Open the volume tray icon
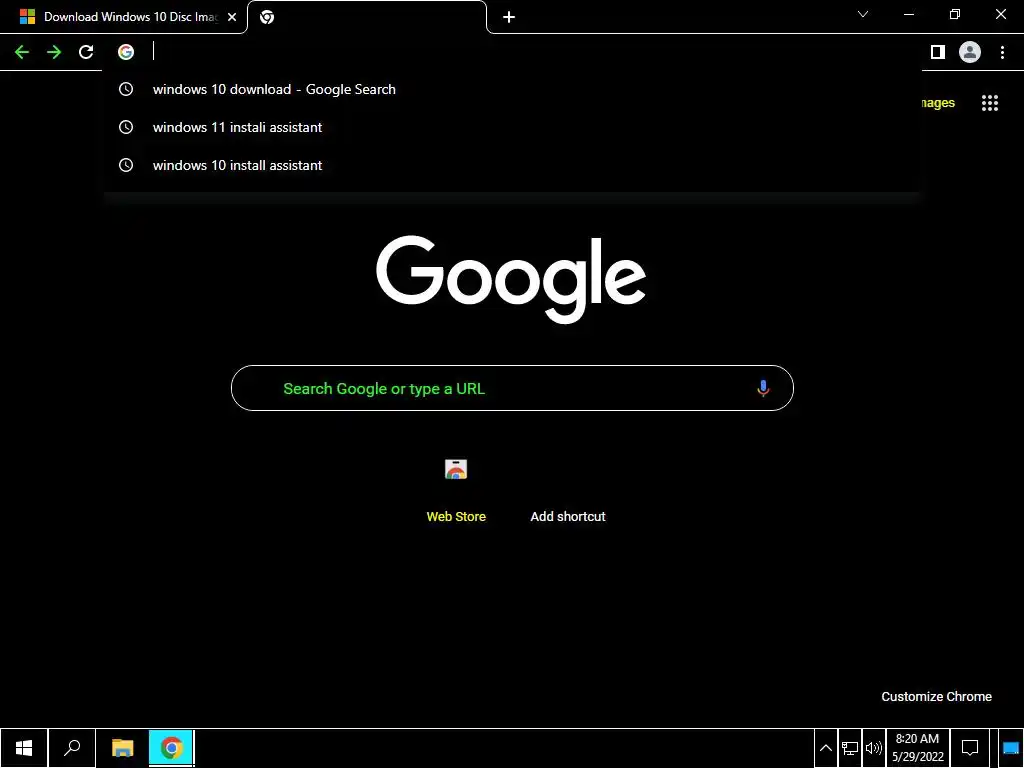Screen dimensions: 1024x768 coord(873,748)
